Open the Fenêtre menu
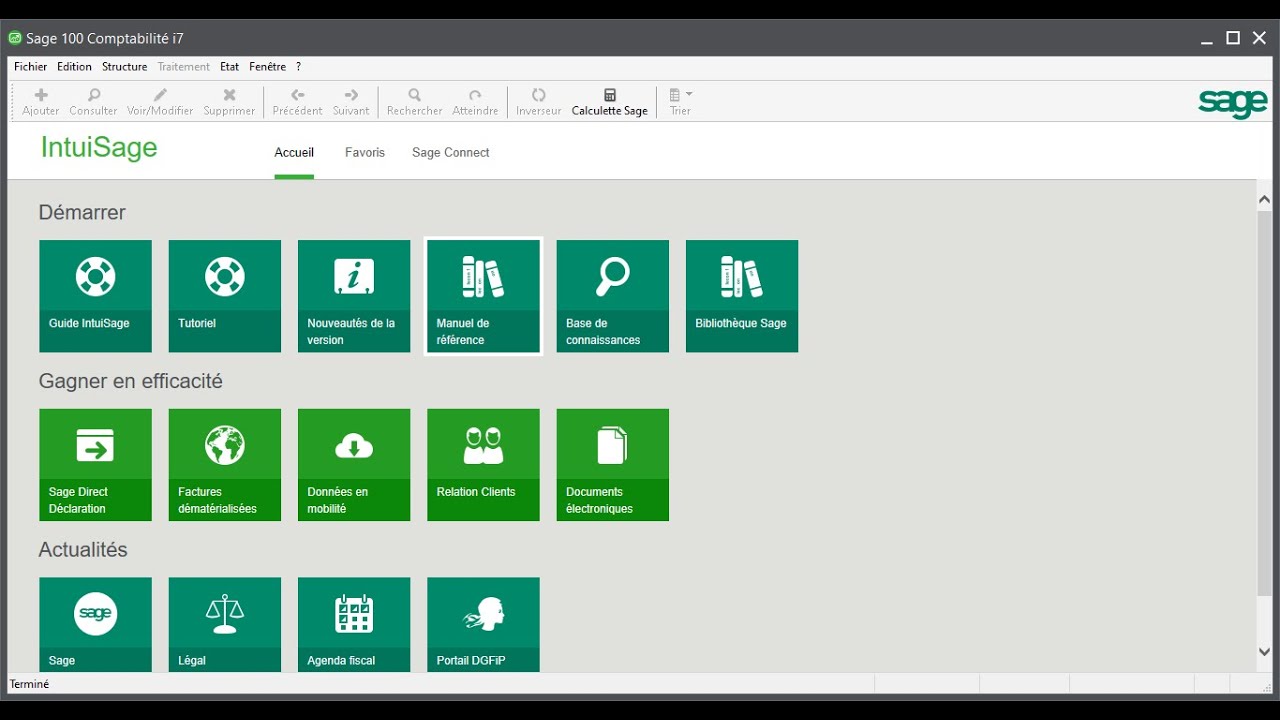Viewport: 1280px width, 720px height. click(x=267, y=67)
